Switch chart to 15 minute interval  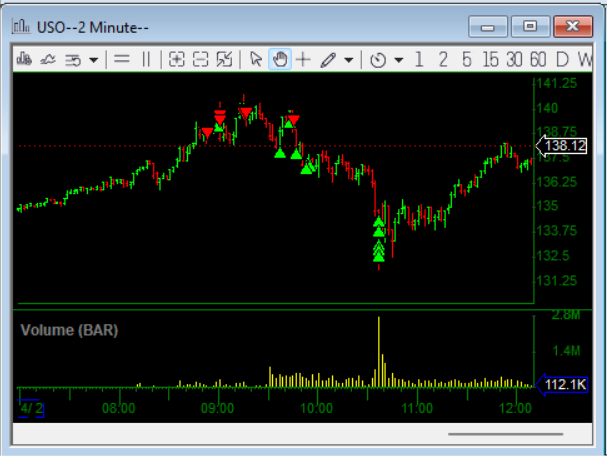pyautogui.click(x=490, y=60)
